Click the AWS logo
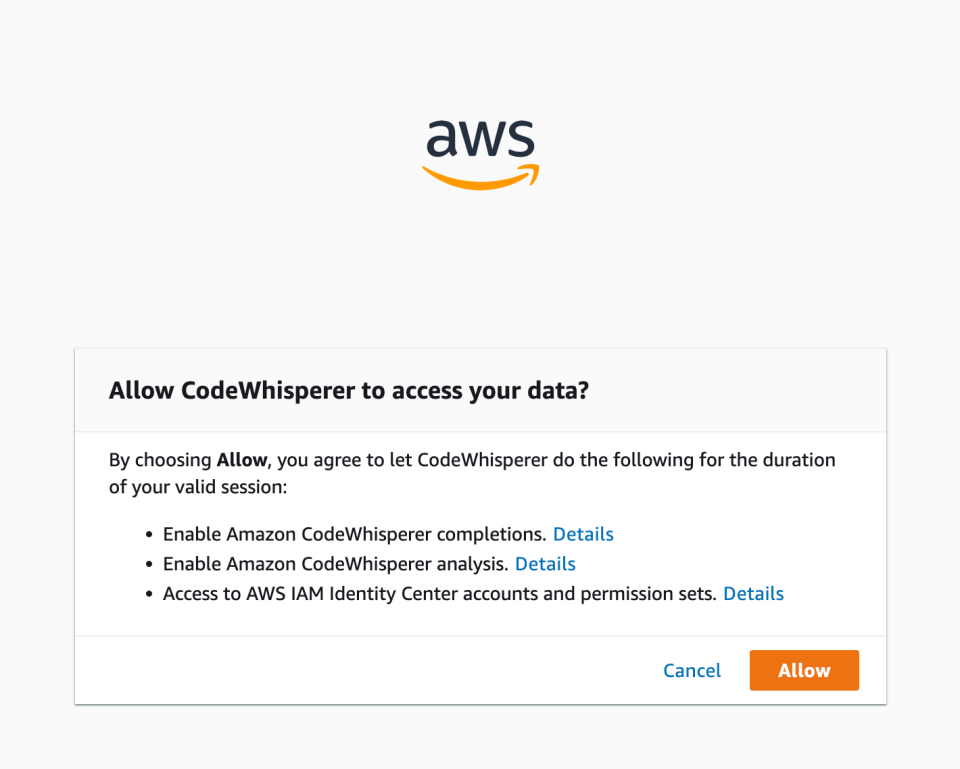The width and height of the screenshot is (960, 769). point(480,150)
